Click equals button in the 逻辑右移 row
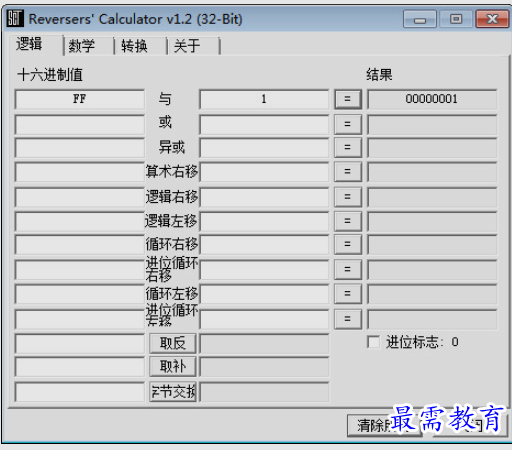 [x=348, y=197]
